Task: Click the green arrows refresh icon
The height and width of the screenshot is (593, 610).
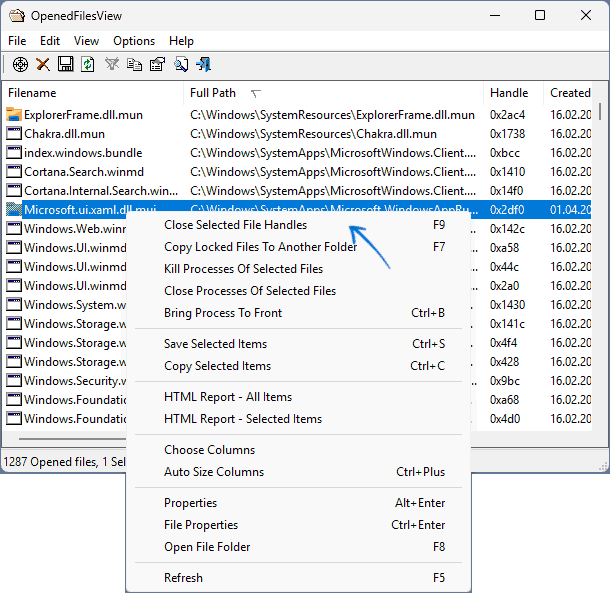Action: [x=88, y=65]
